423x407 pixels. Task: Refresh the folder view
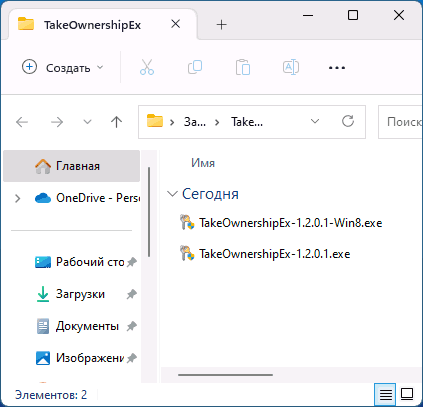click(348, 121)
